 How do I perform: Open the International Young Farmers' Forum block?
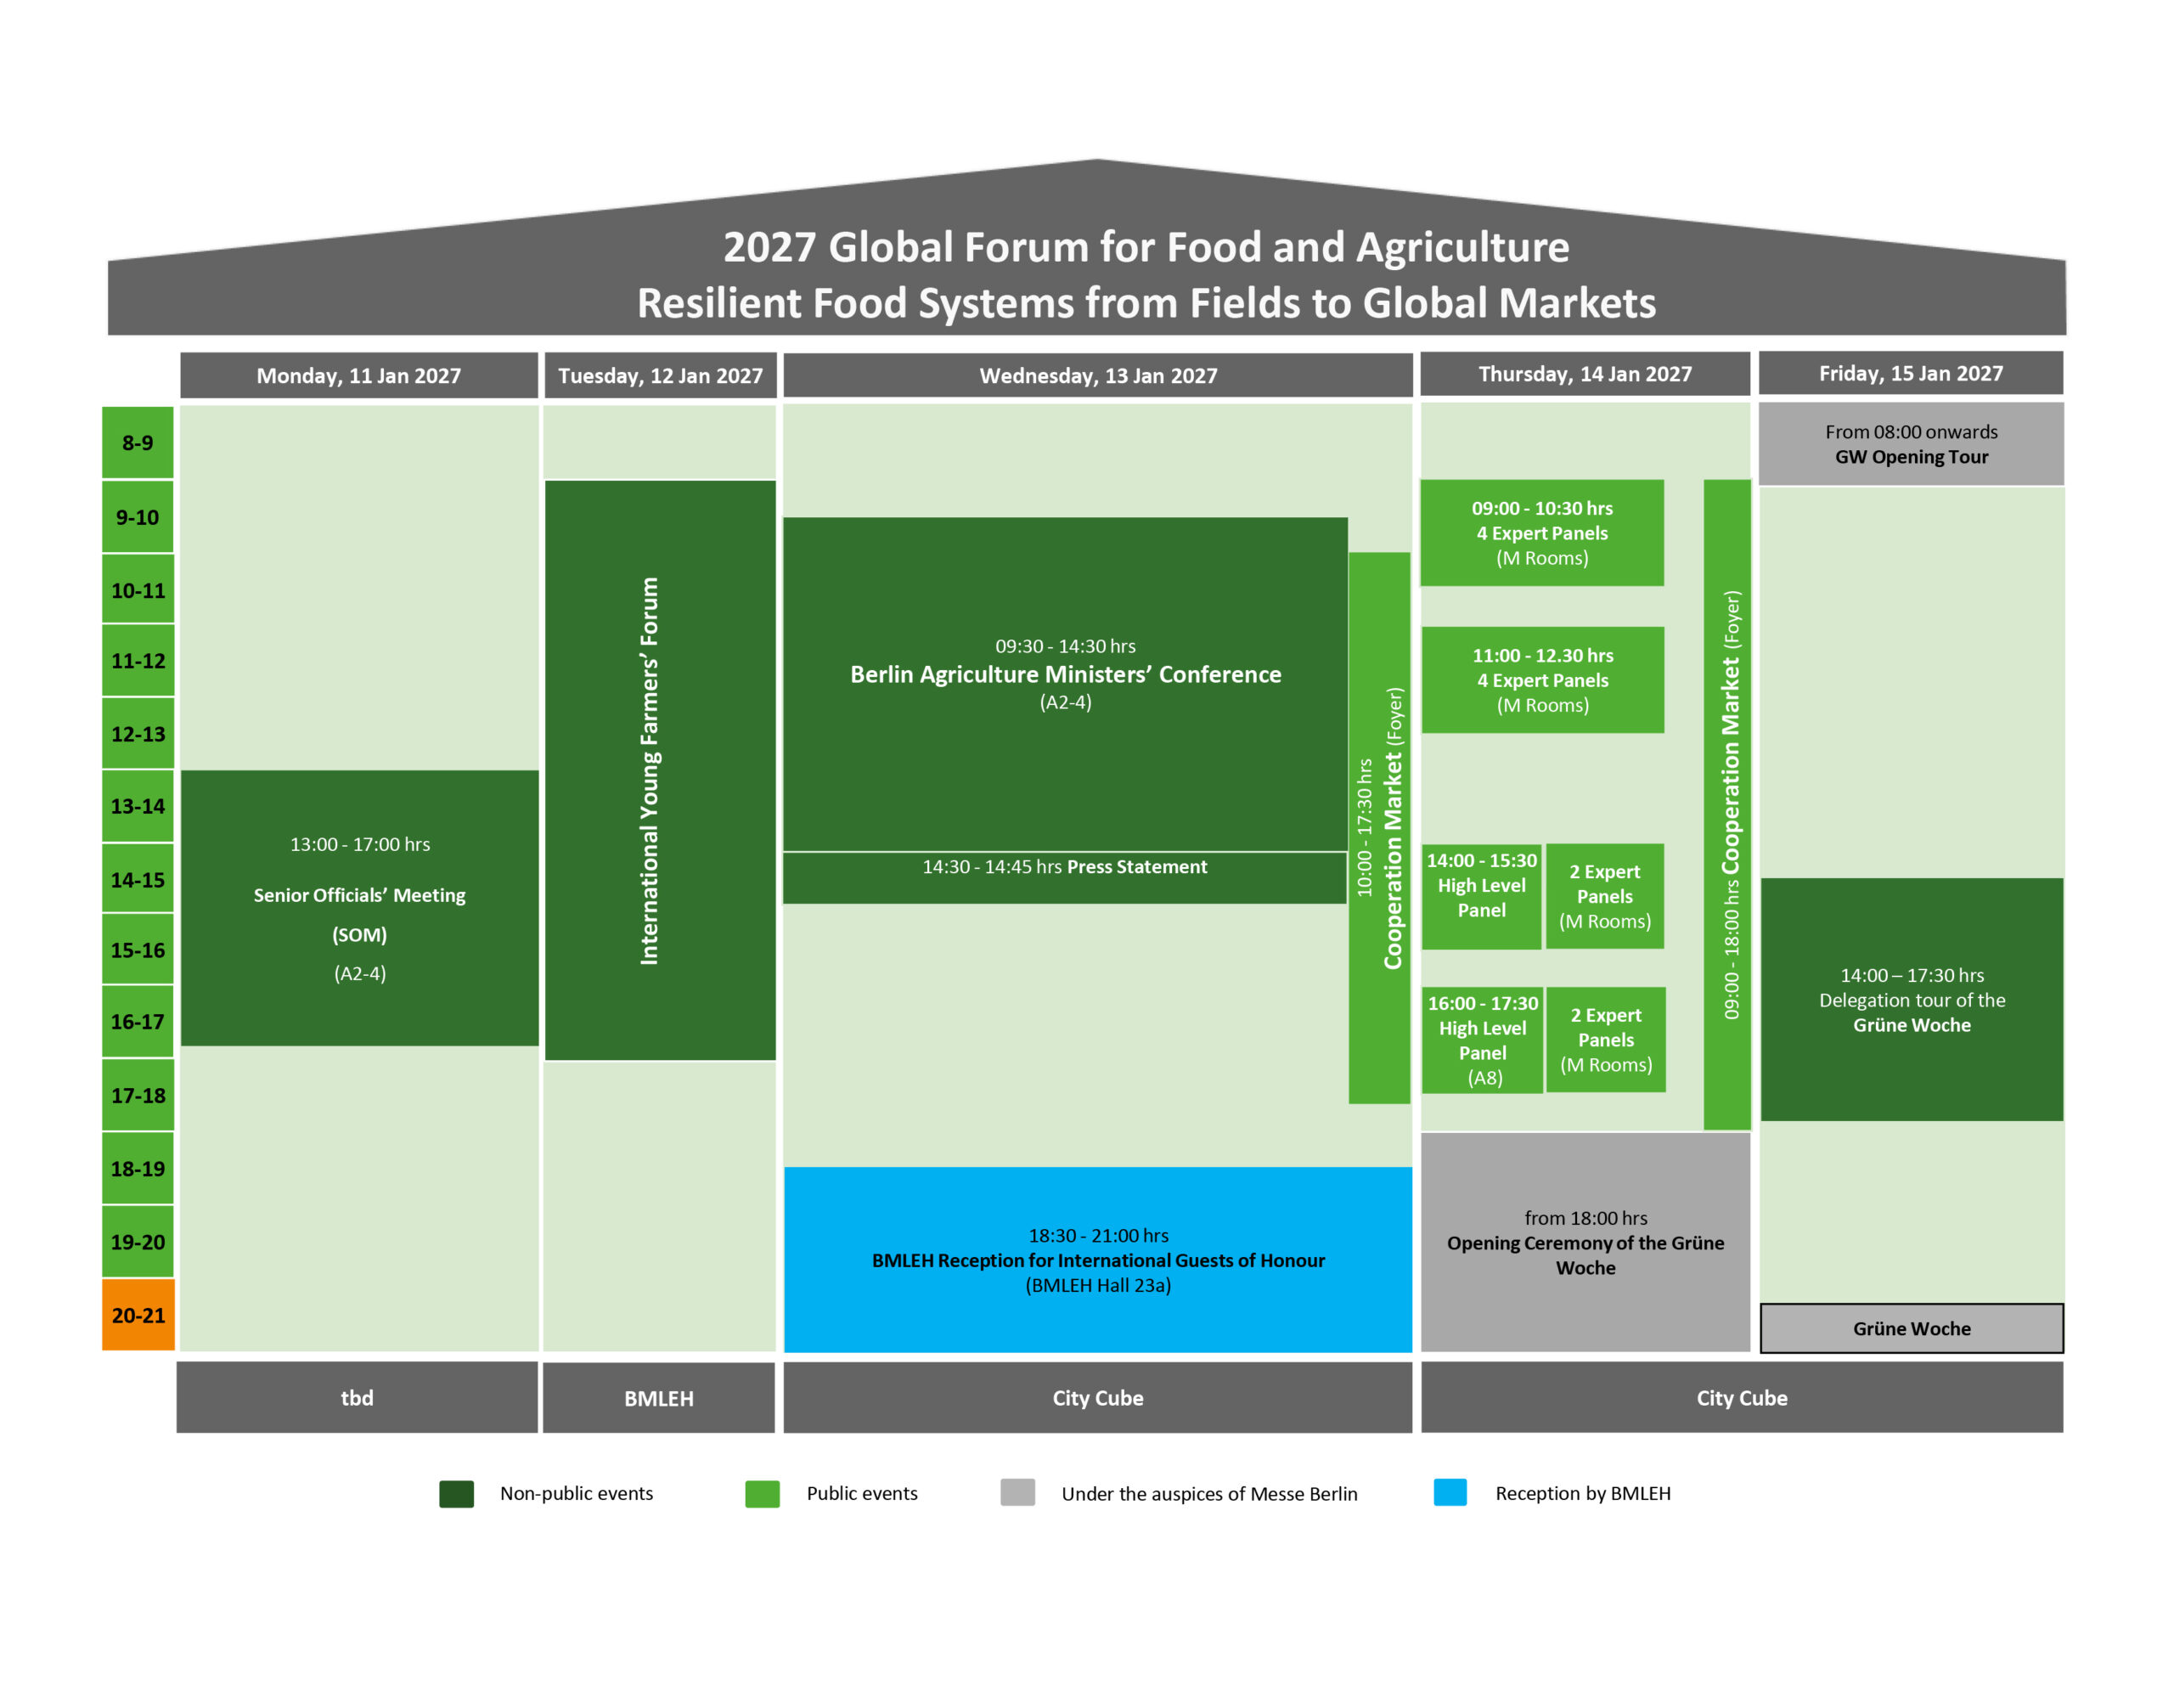pos(660,770)
